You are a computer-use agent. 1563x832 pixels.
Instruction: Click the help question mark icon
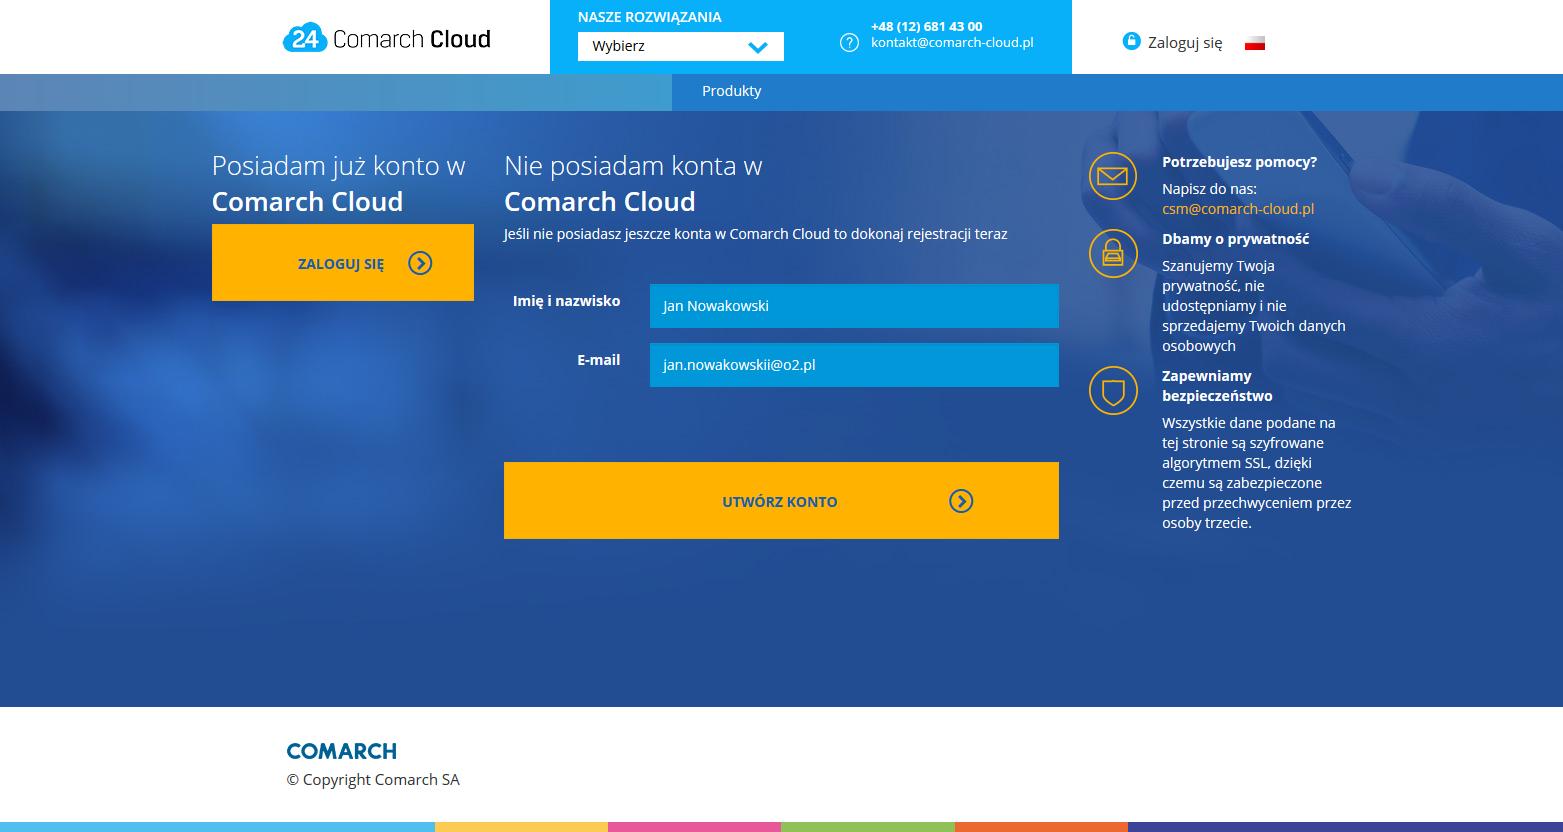[849, 42]
